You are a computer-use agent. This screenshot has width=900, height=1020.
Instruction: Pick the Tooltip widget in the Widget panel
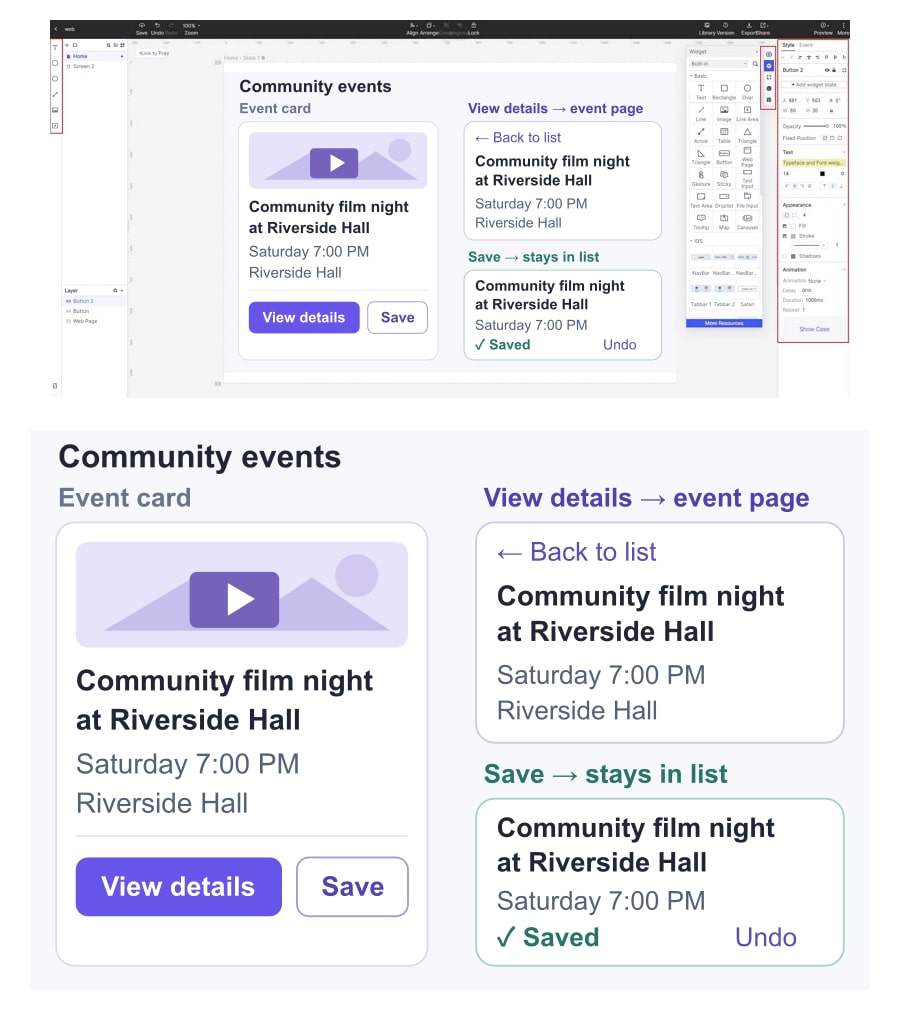701,221
